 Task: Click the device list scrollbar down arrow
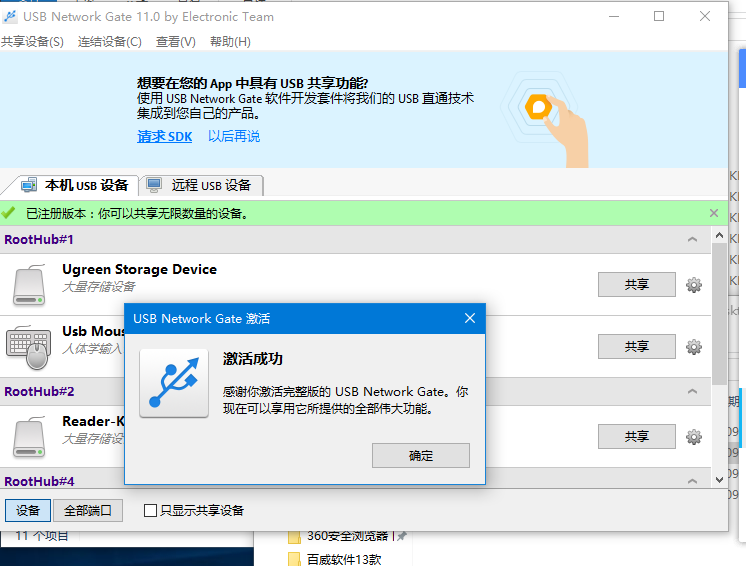tap(719, 480)
